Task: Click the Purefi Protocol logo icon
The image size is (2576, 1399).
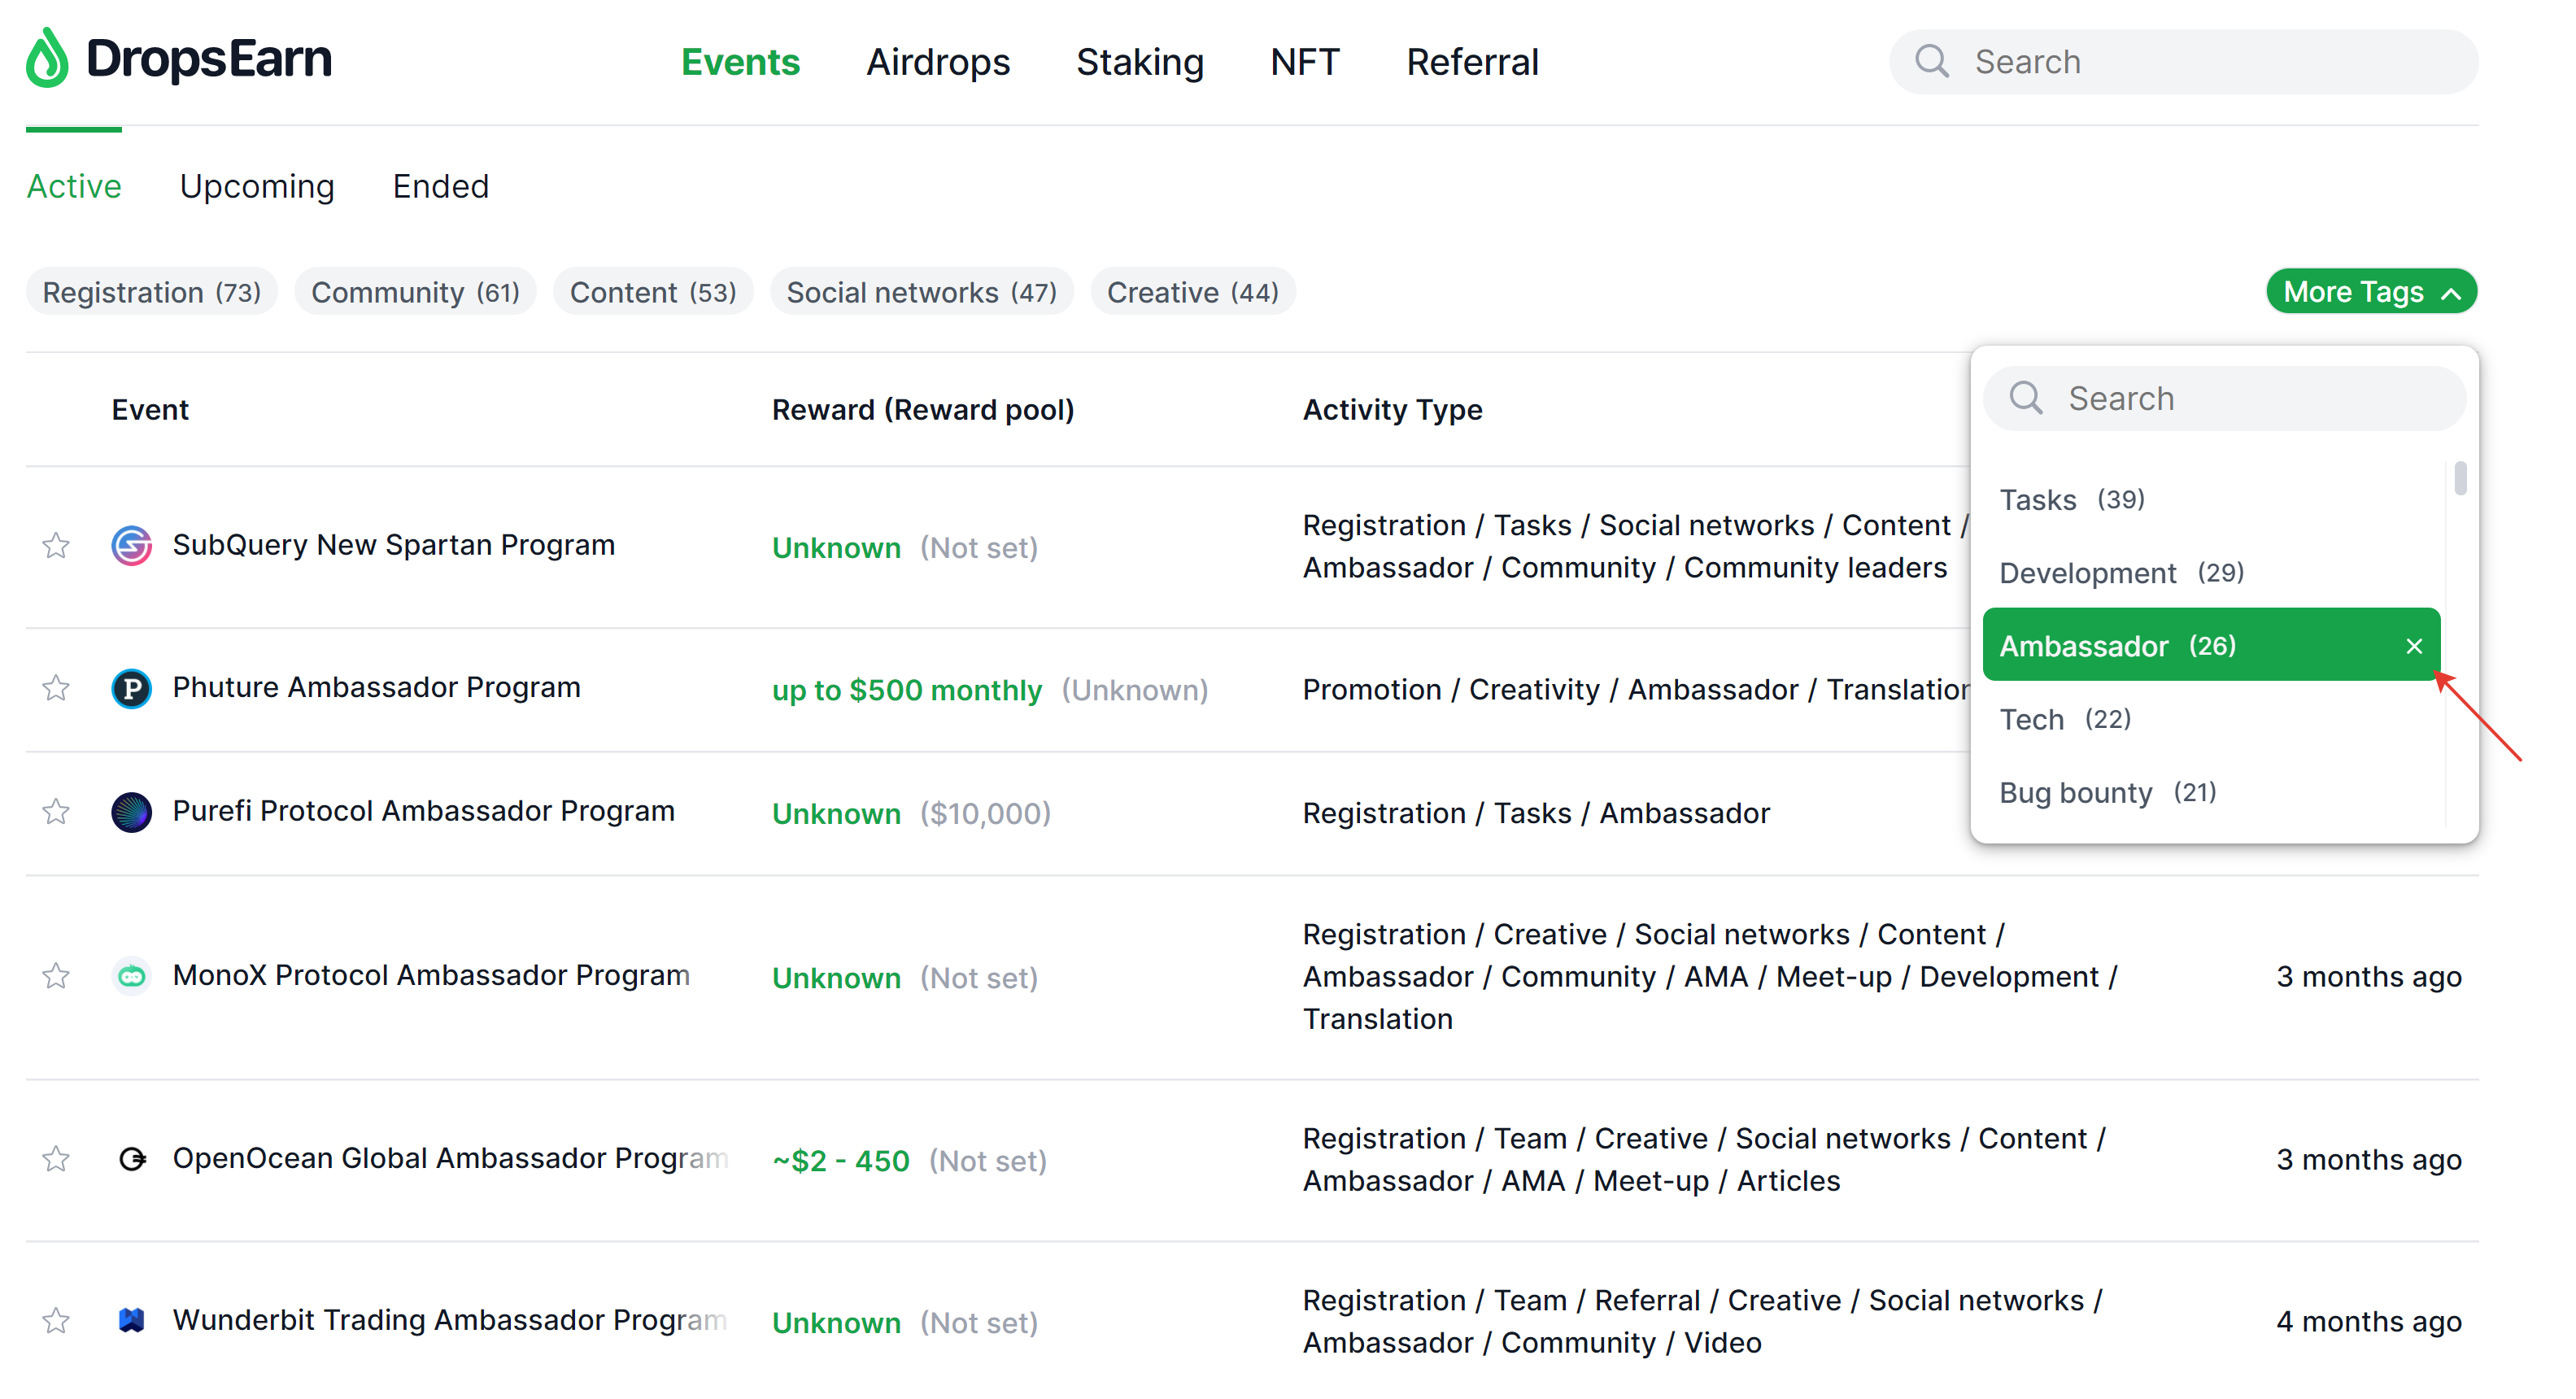Action: pos(131,812)
